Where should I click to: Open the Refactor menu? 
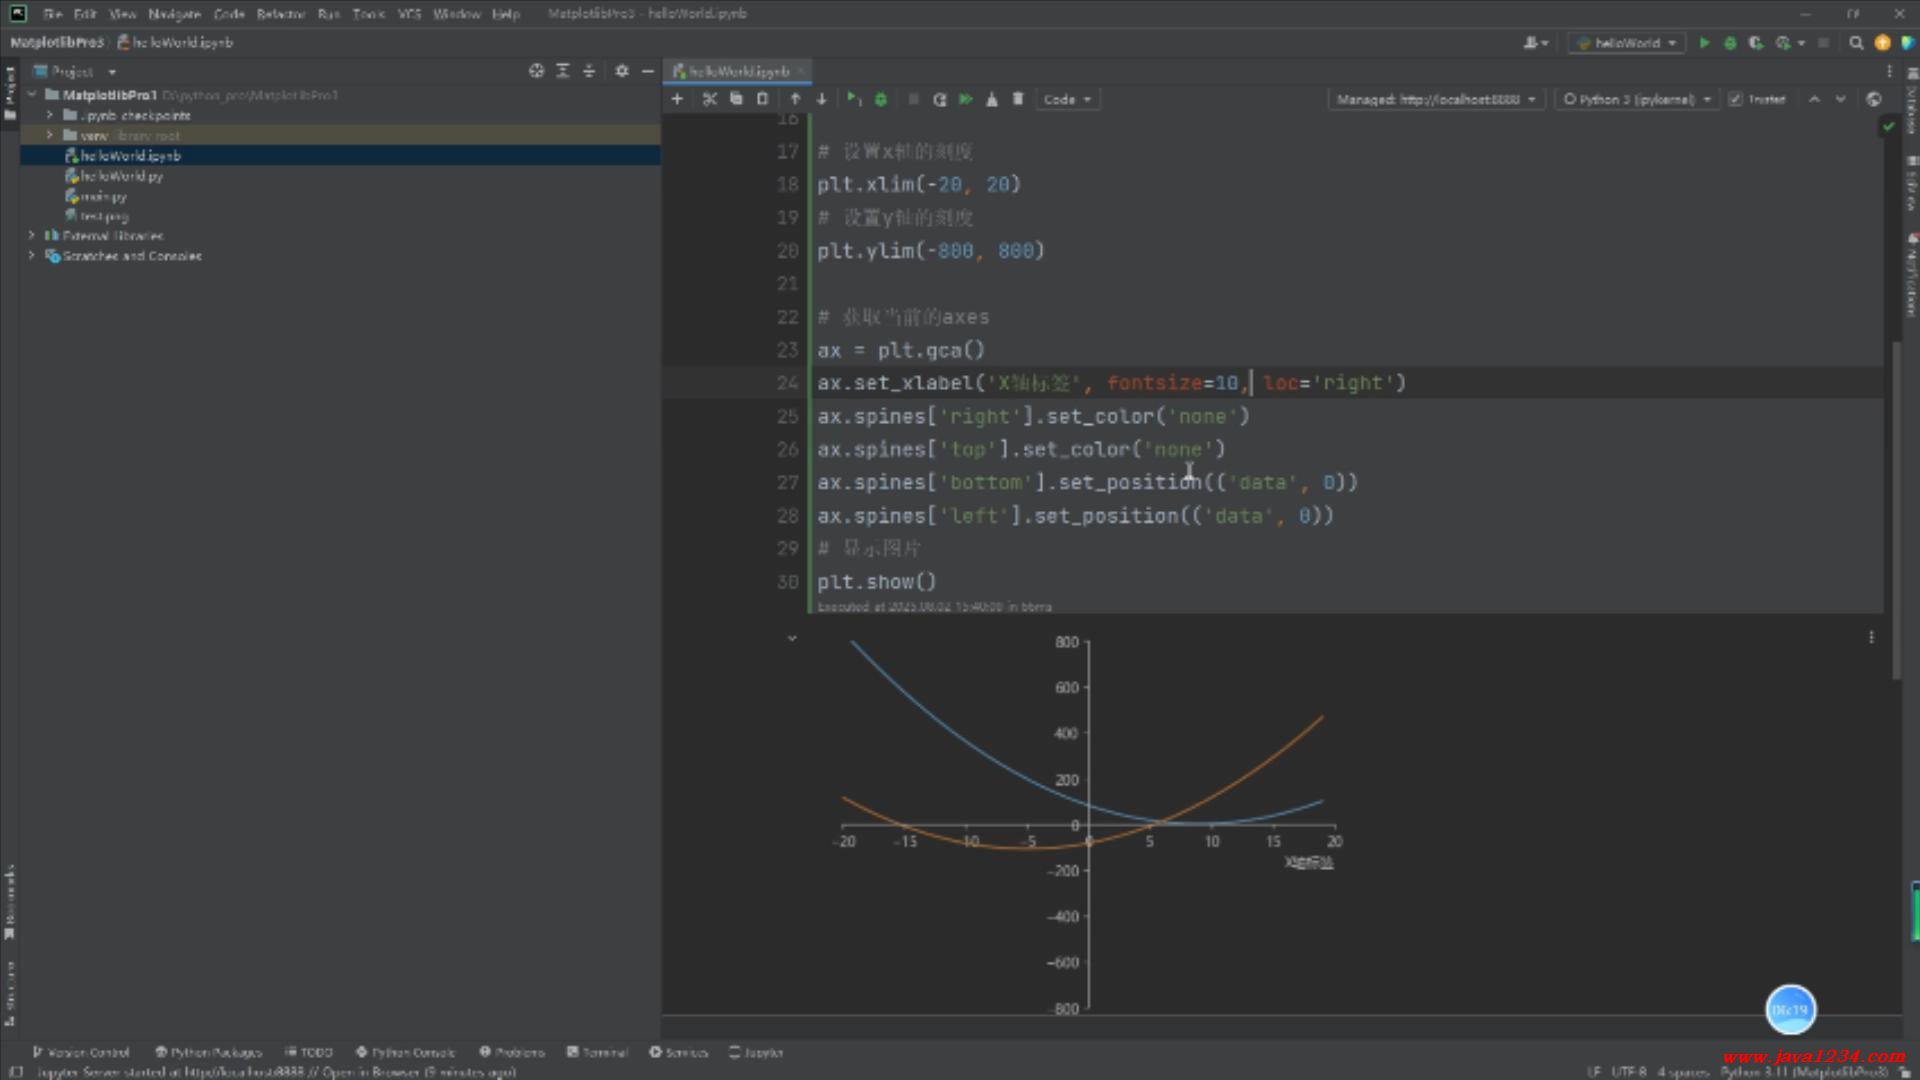coord(280,14)
